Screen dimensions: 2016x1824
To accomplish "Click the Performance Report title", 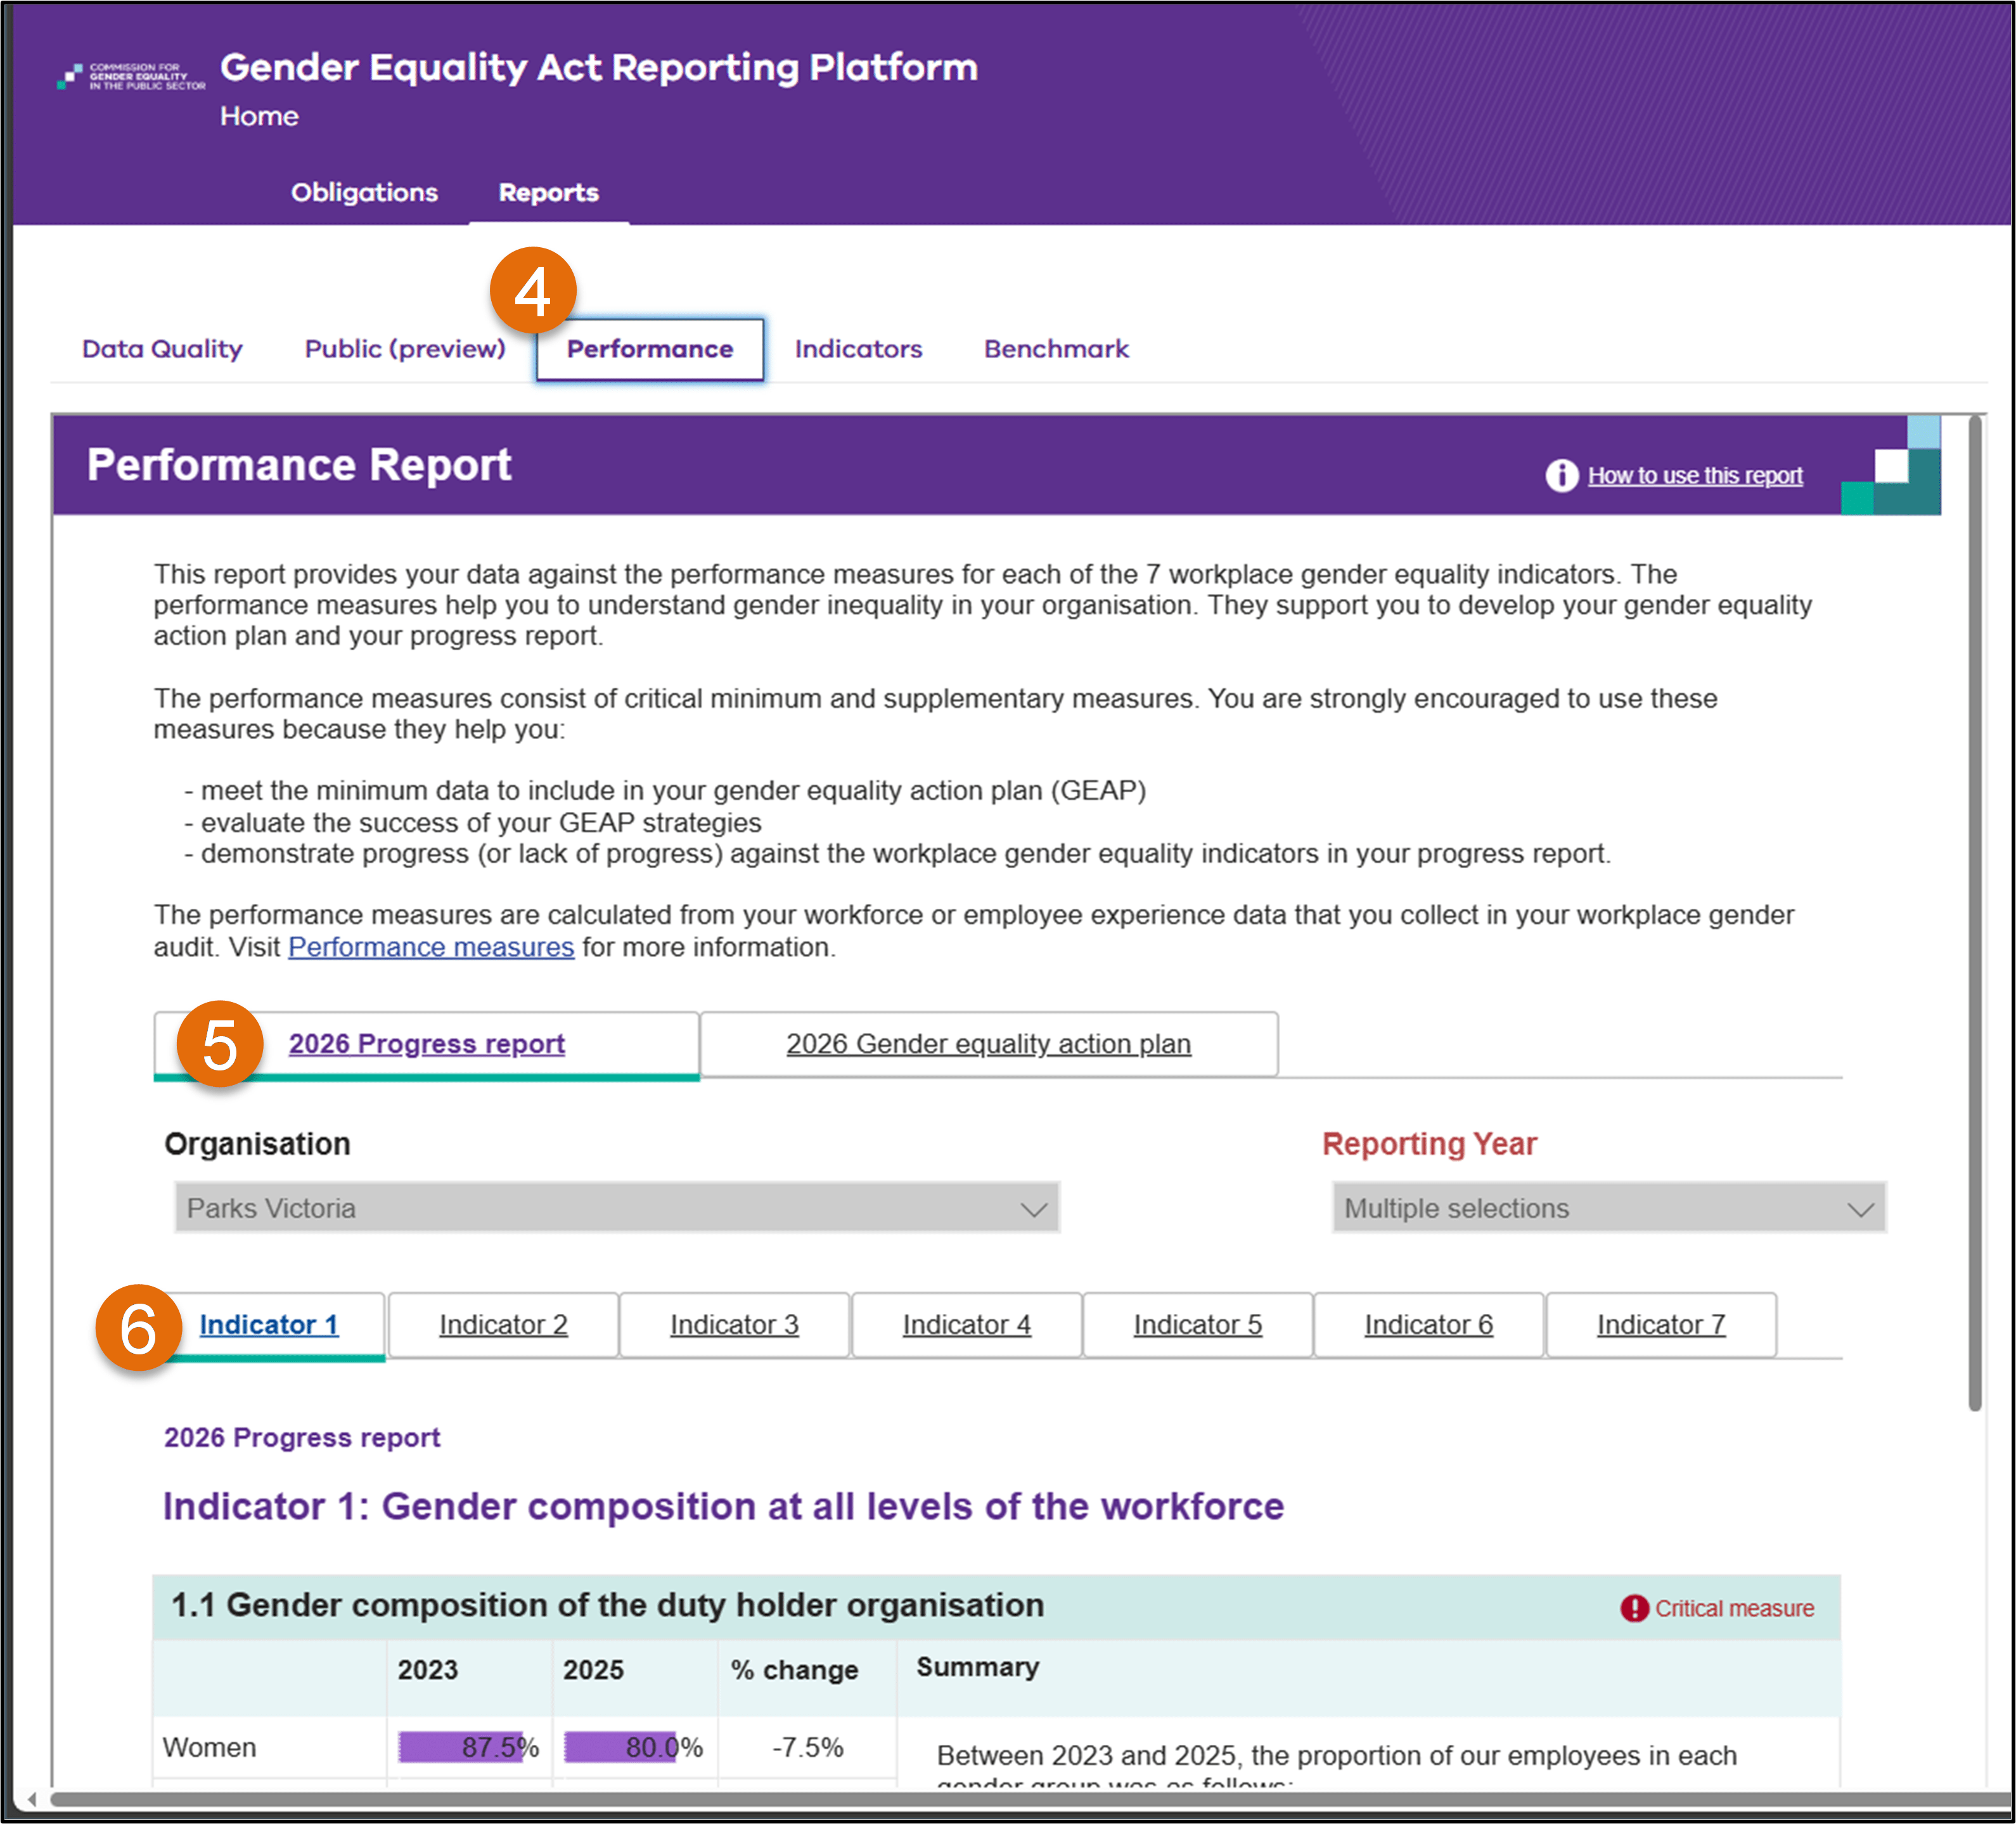I will pos(299,465).
